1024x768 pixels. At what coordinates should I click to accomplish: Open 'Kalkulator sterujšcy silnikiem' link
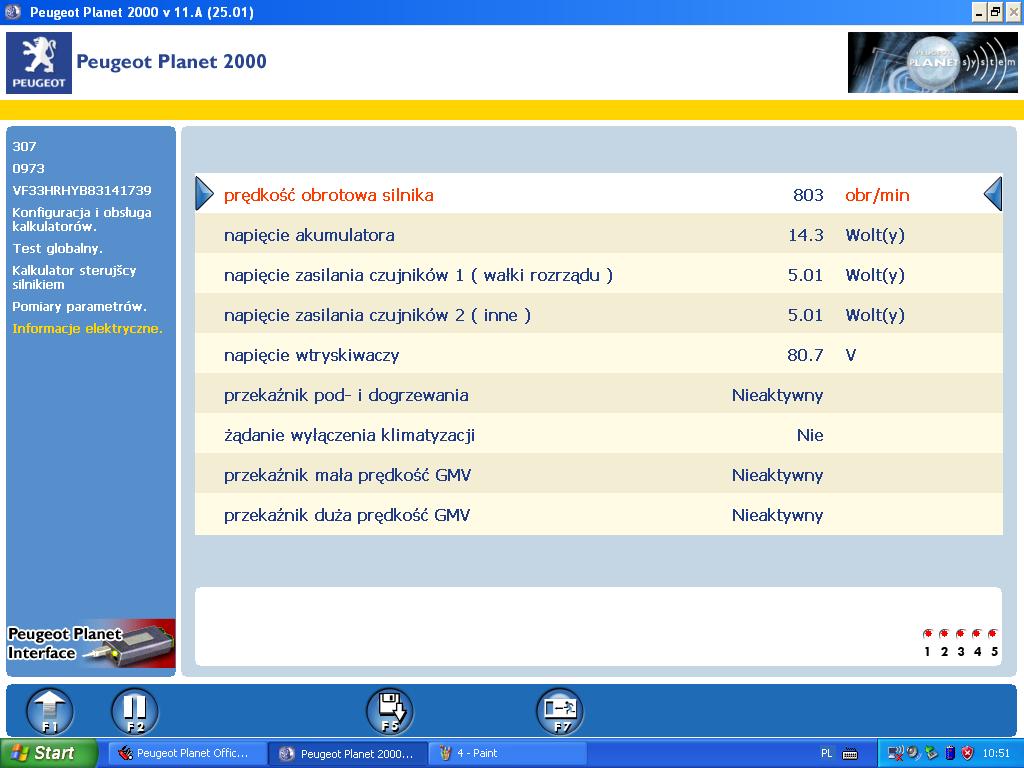[74, 278]
